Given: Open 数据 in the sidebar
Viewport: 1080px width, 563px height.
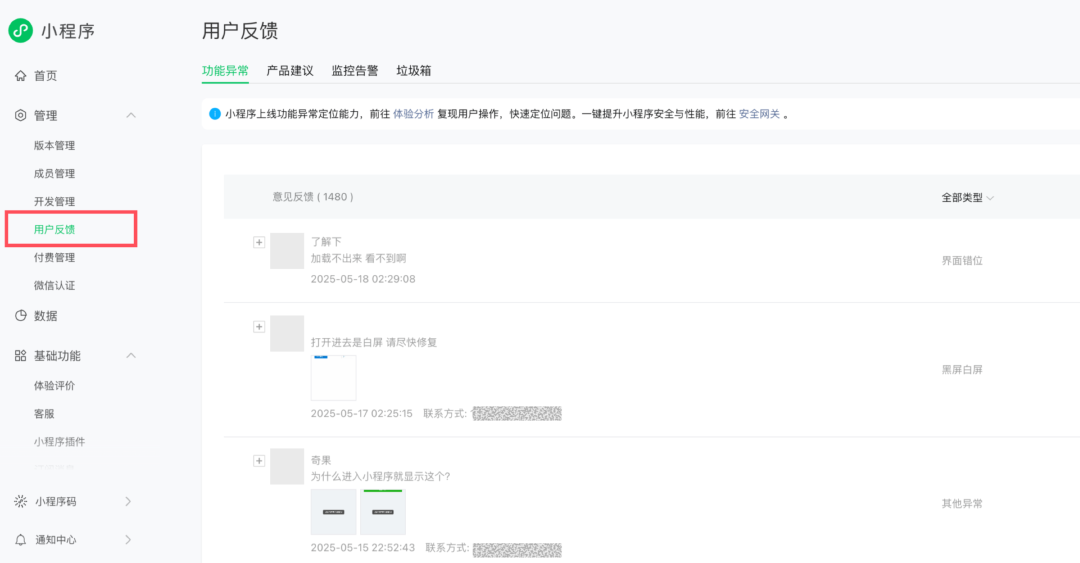Looking at the screenshot, I should tap(45, 316).
